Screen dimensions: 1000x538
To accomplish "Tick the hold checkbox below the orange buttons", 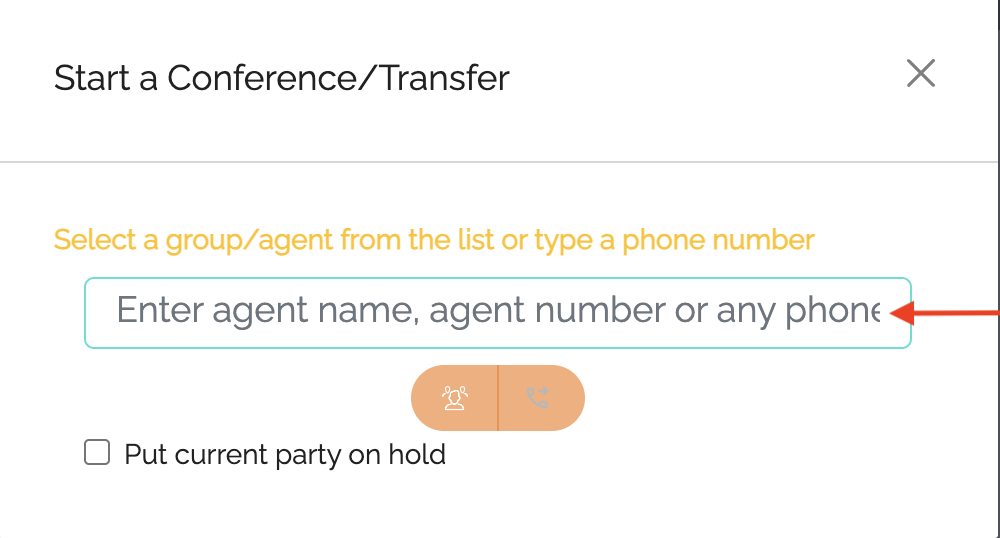I will click(97, 453).
